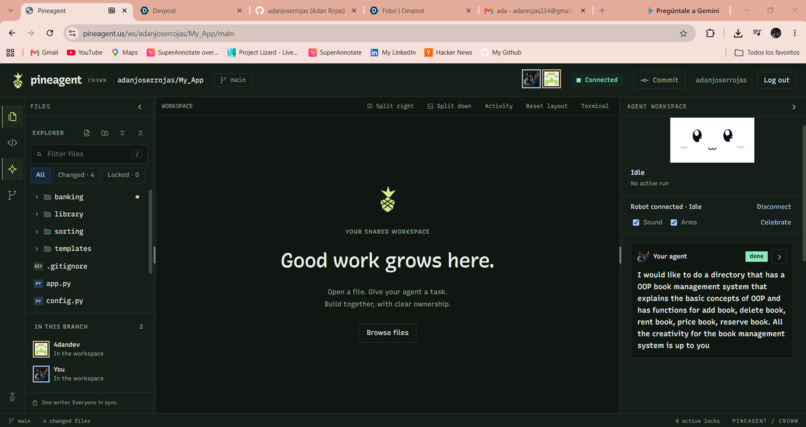Open the browser tab search dropdown
806x427 pixels.
pyautogui.click(x=10, y=10)
